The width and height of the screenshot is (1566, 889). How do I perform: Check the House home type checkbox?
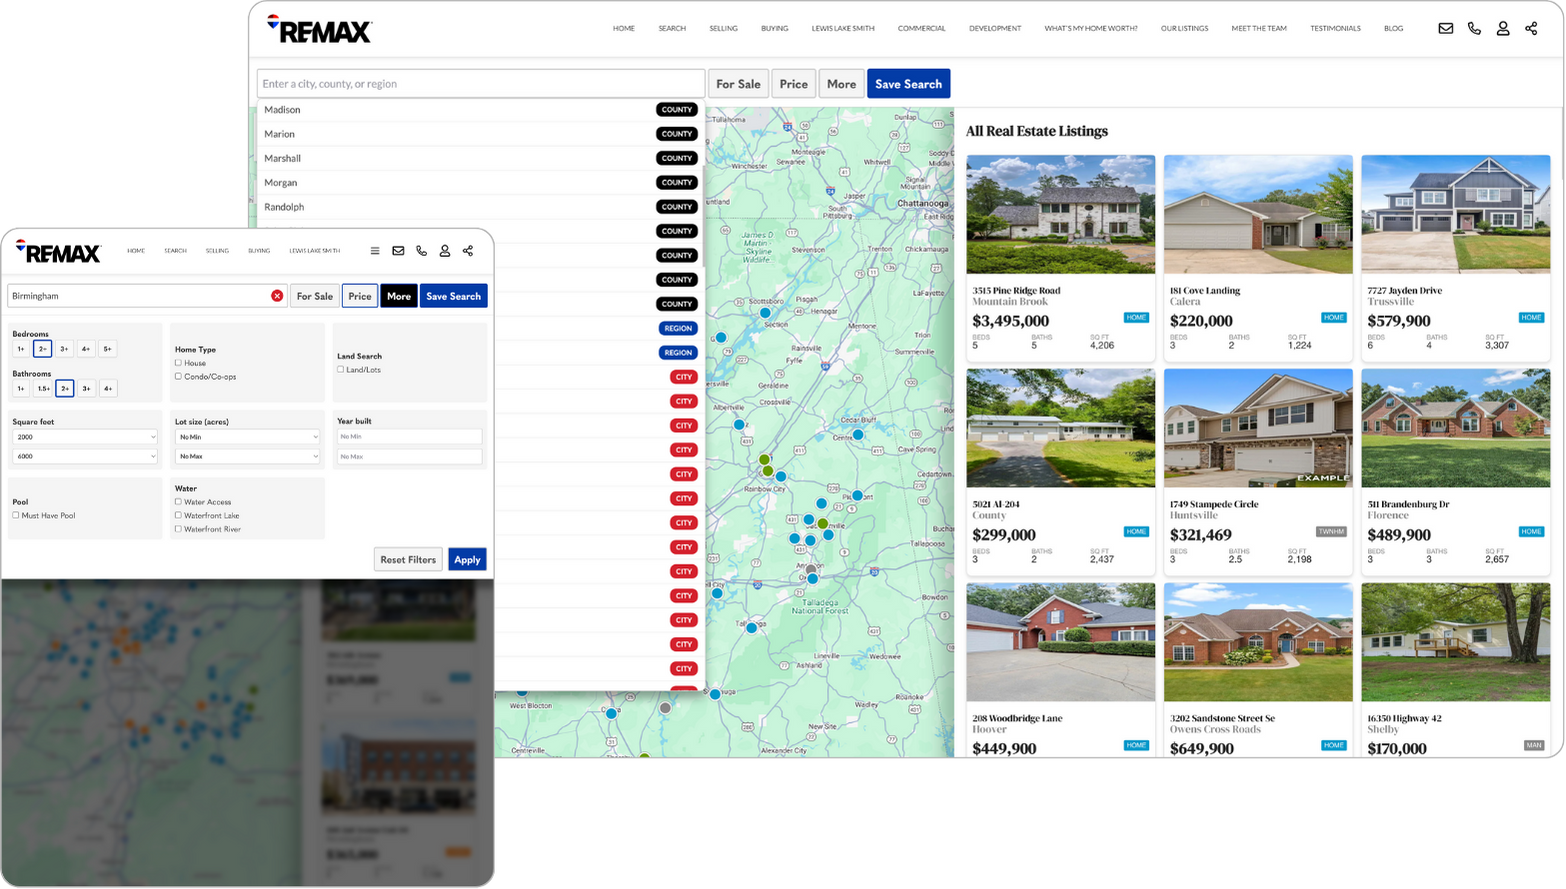tap(178, 363)
